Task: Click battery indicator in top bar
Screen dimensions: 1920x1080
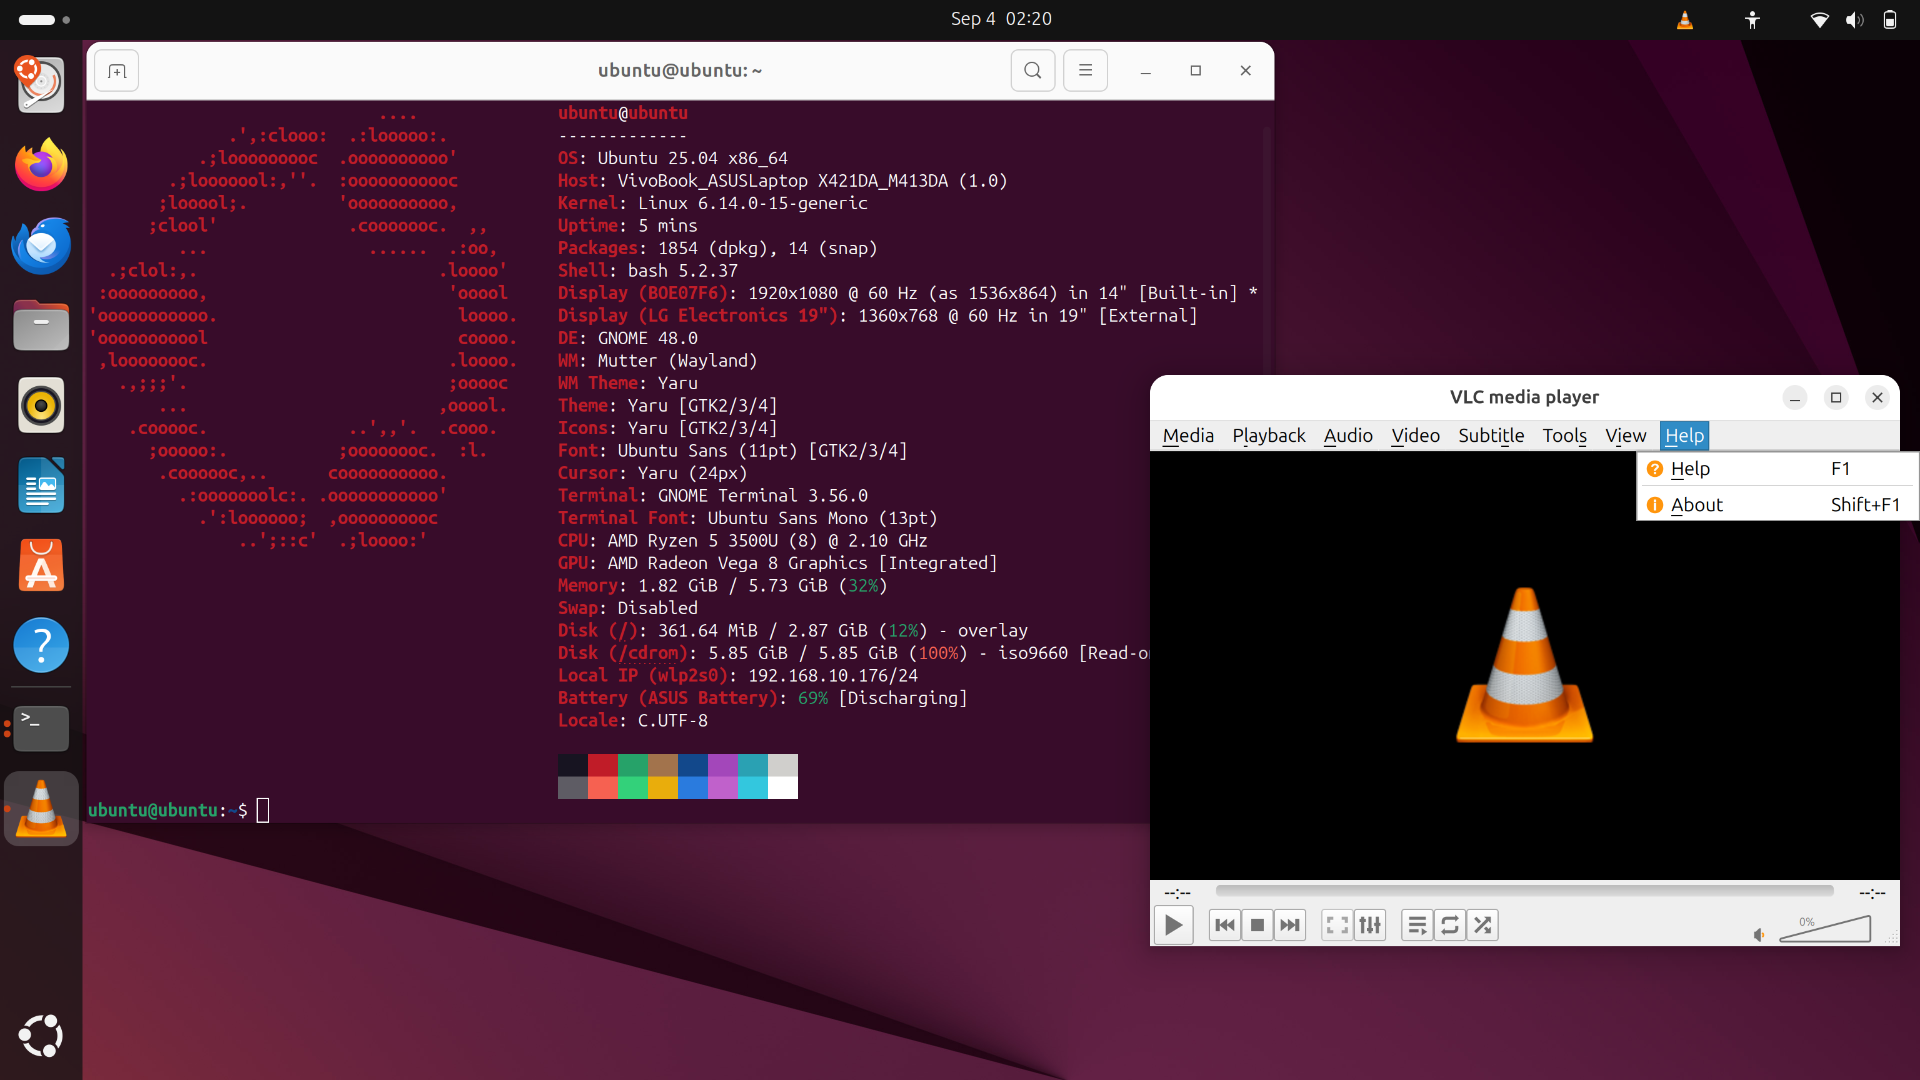Action: [1889, 19]
